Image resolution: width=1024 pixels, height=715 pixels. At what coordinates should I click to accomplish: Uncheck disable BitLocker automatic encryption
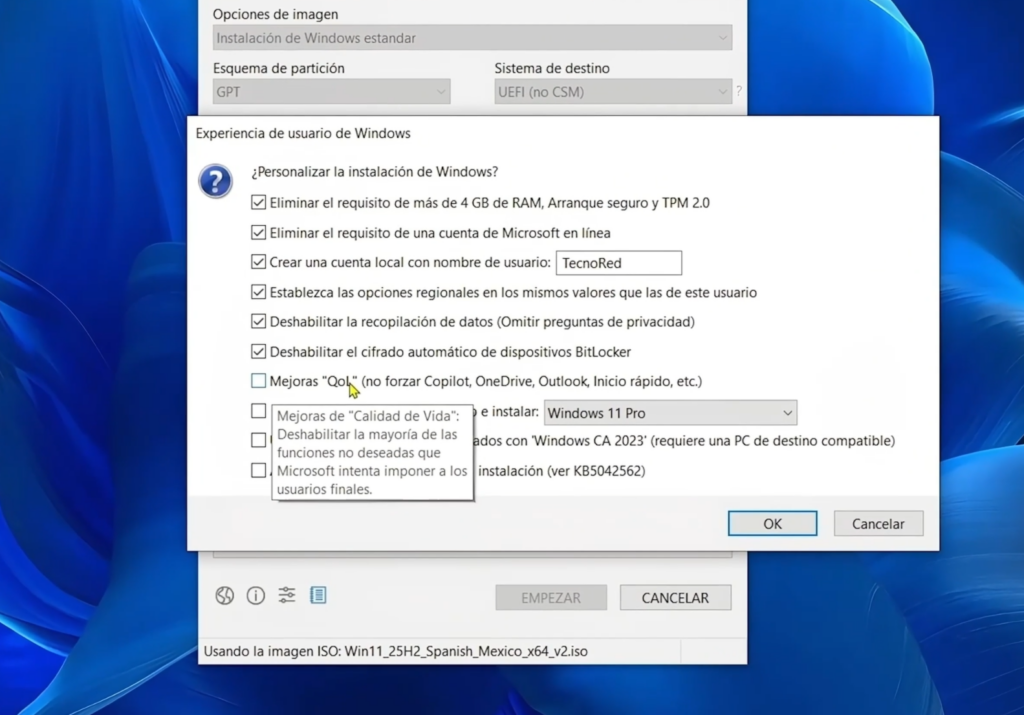click(259, 351)
